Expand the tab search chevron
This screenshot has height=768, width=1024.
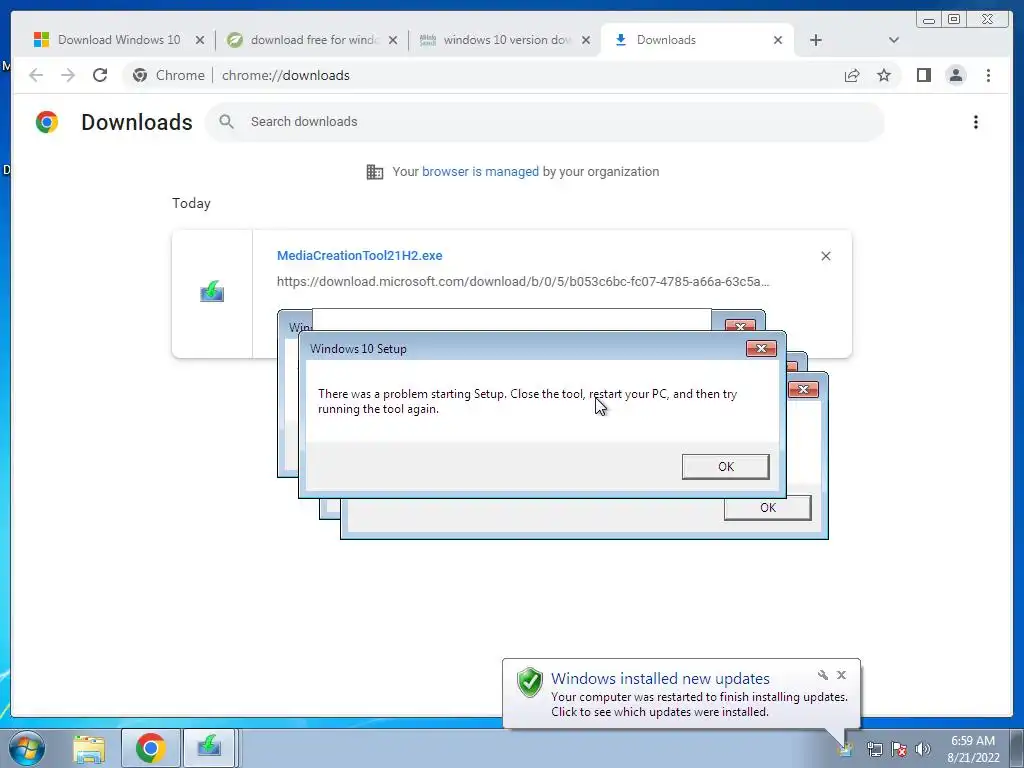click(x=893, y=40)
